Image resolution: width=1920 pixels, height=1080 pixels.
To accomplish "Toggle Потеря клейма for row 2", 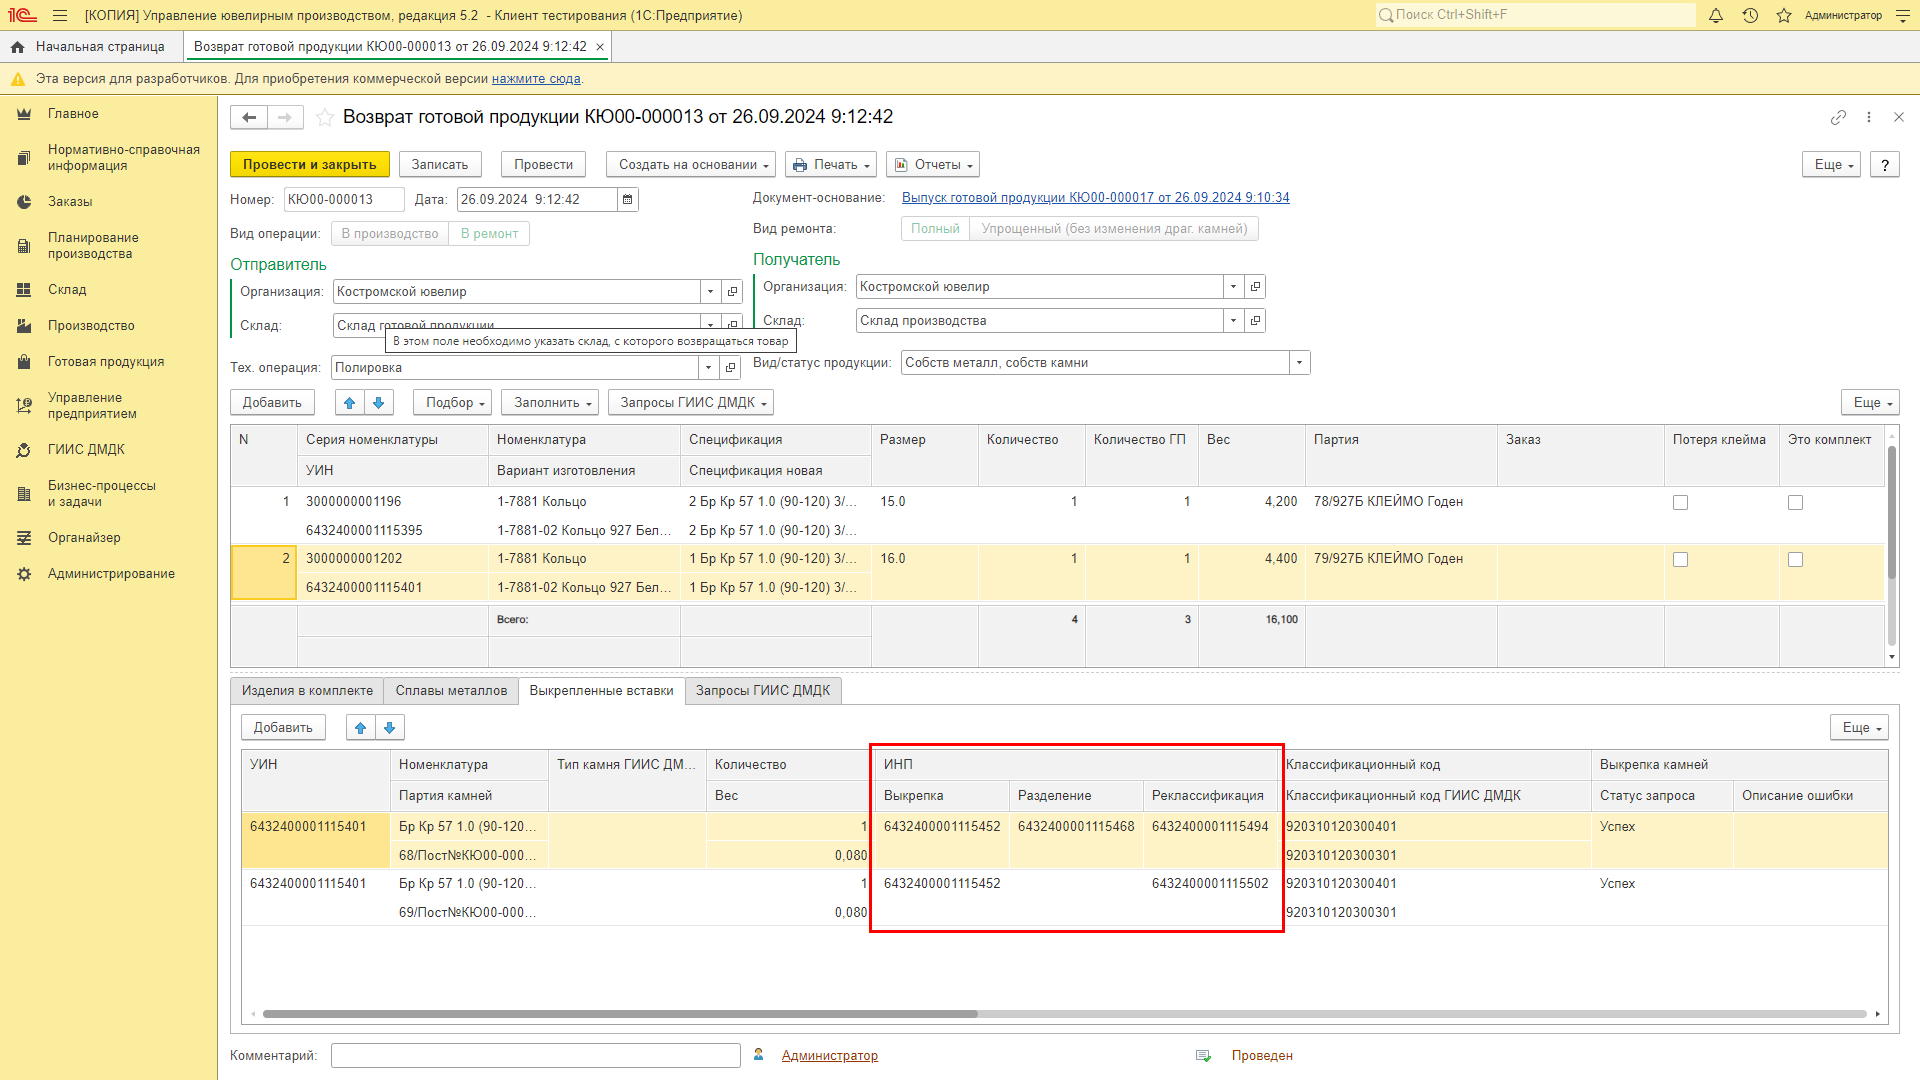I will [x=1680, y=560].
